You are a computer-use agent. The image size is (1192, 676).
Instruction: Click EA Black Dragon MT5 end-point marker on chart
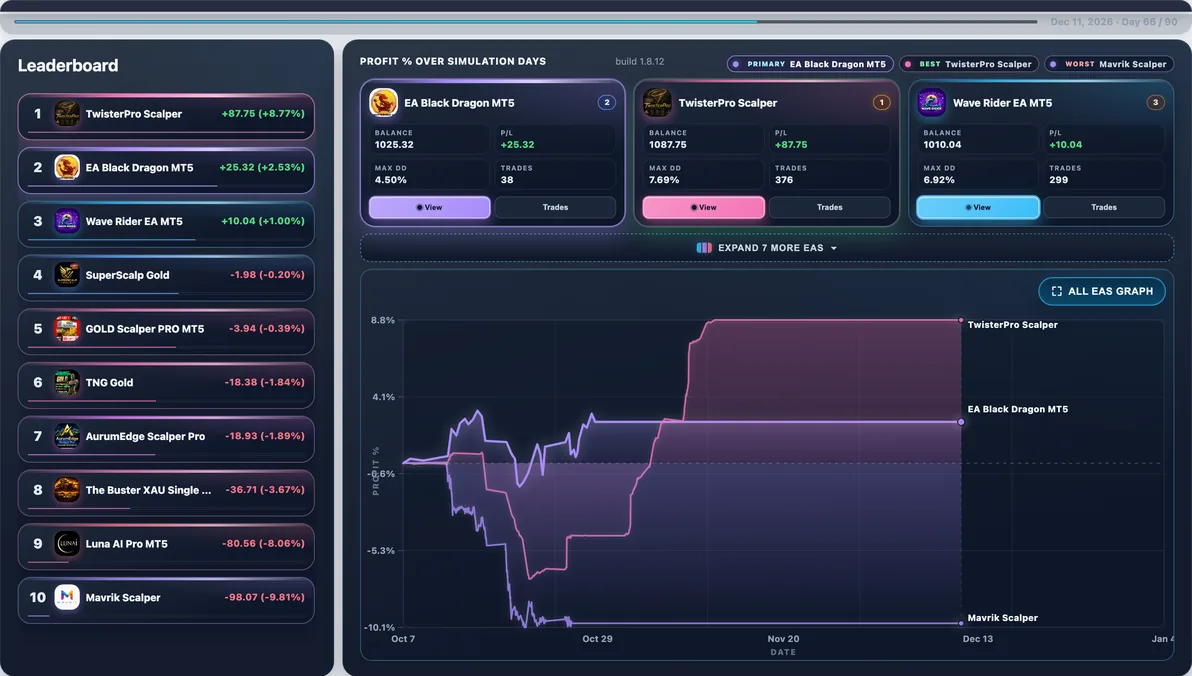[961, 421]
